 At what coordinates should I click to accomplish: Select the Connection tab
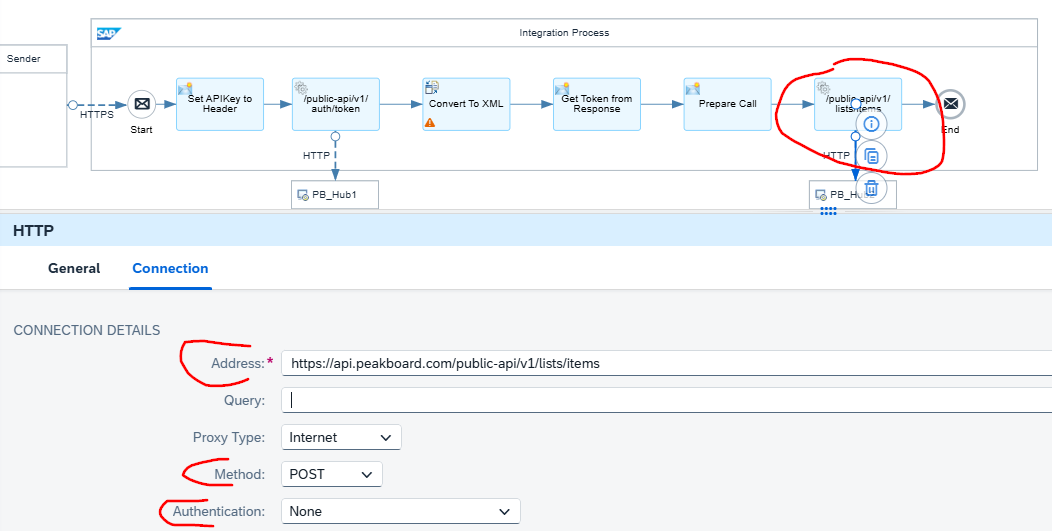click(170, 268)
